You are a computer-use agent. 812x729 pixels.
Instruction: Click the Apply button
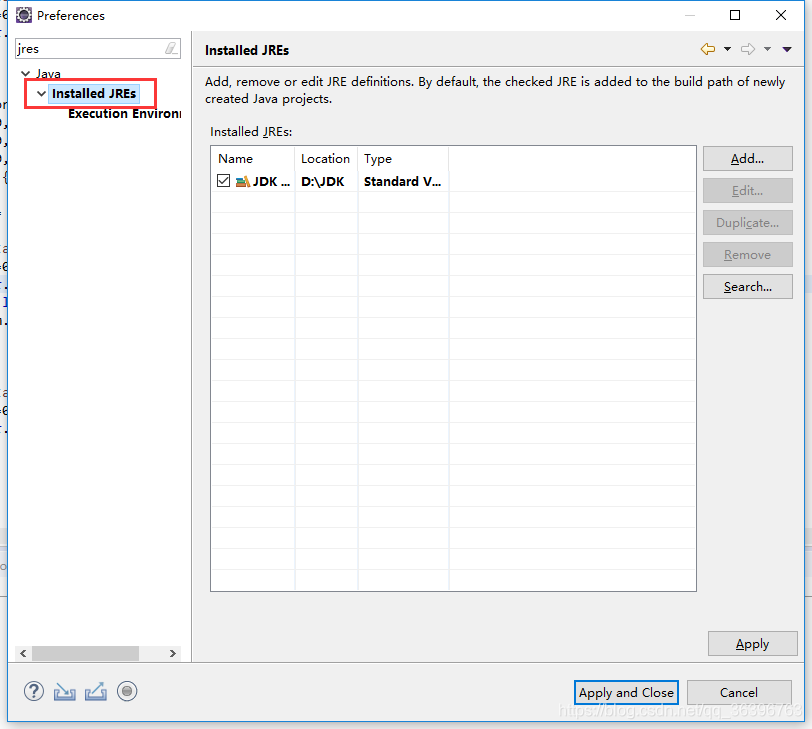pyautogui.click(x=752, y=644)
